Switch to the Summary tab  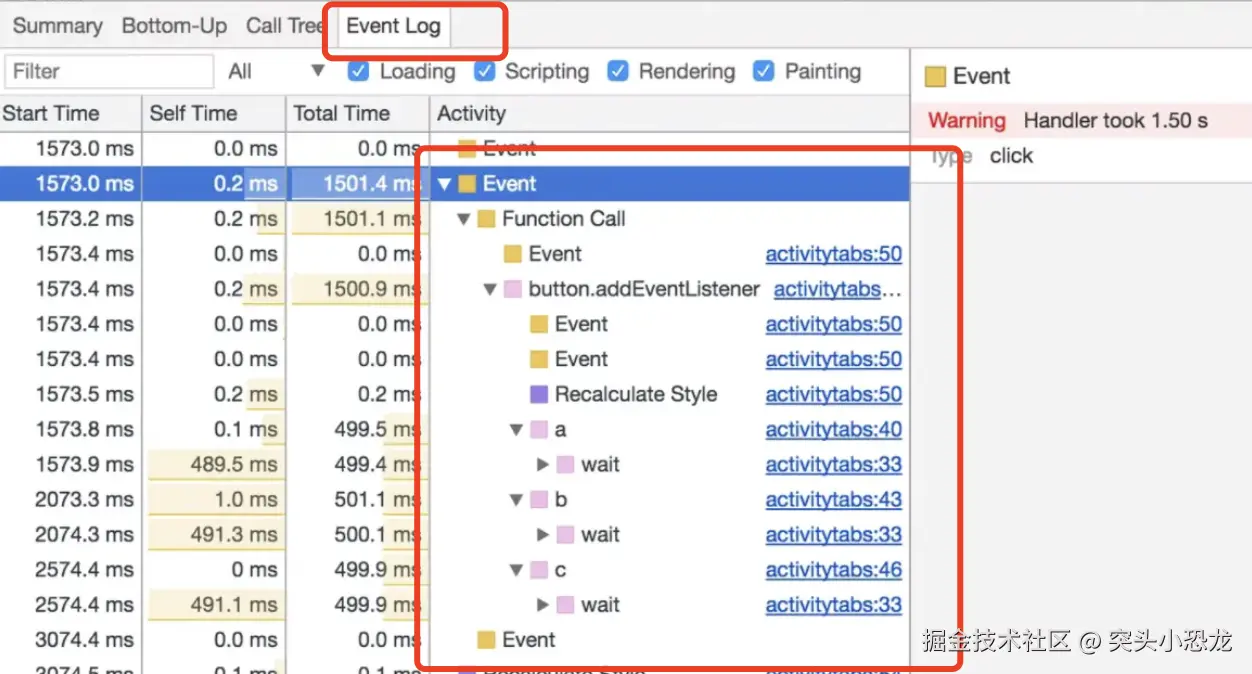click(x=57, y=26)
